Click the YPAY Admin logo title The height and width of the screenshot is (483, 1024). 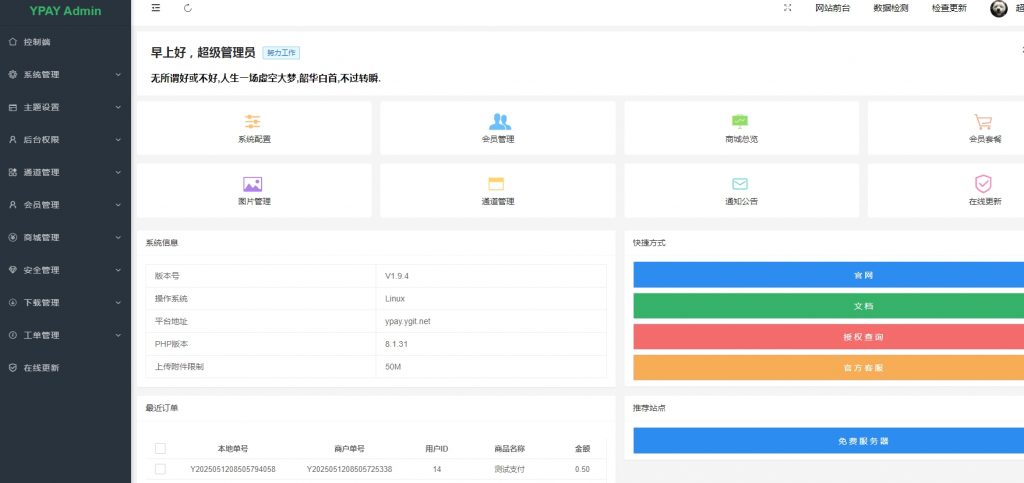point(65,10)
